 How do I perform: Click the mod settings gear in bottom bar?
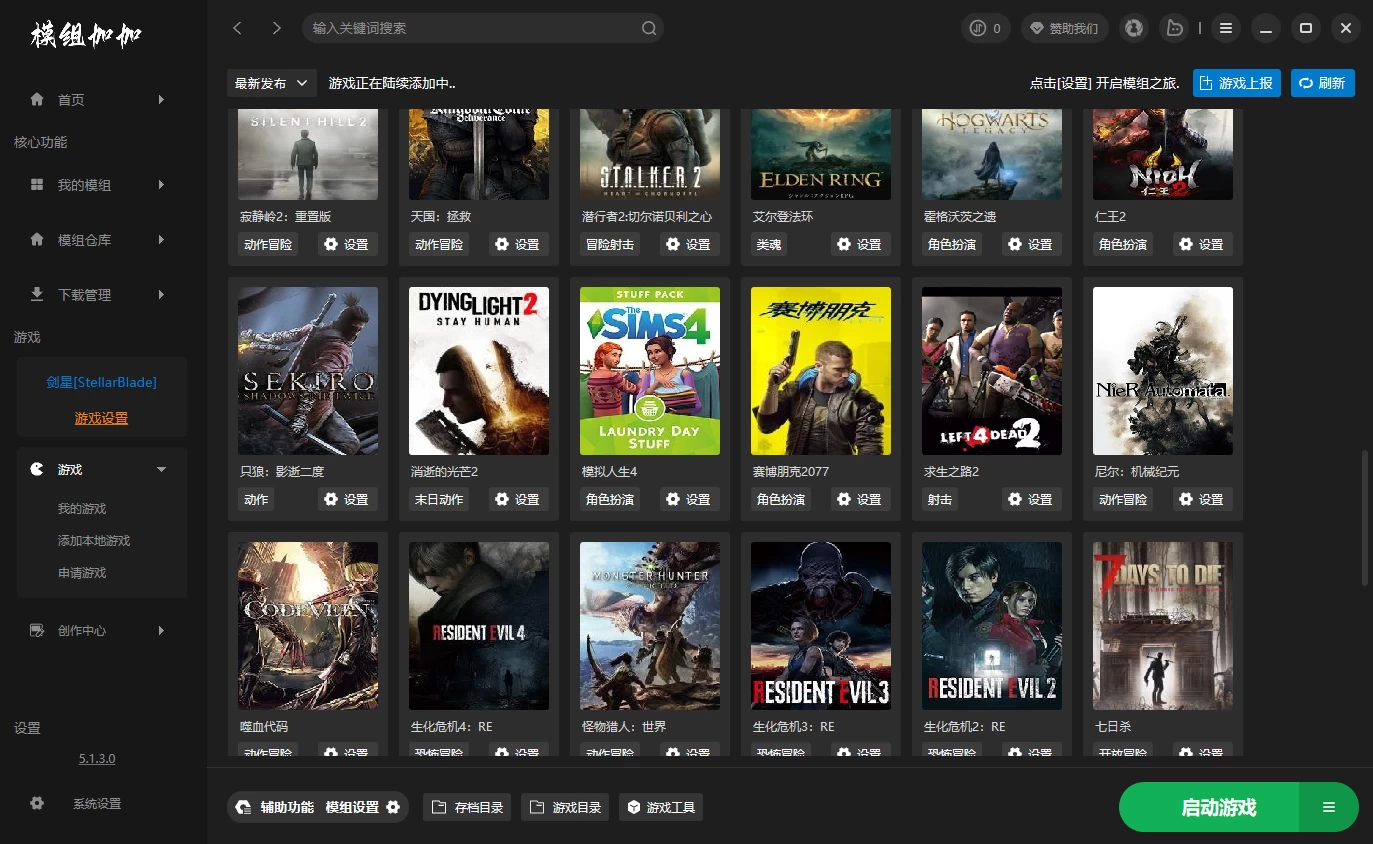[393, 807]
